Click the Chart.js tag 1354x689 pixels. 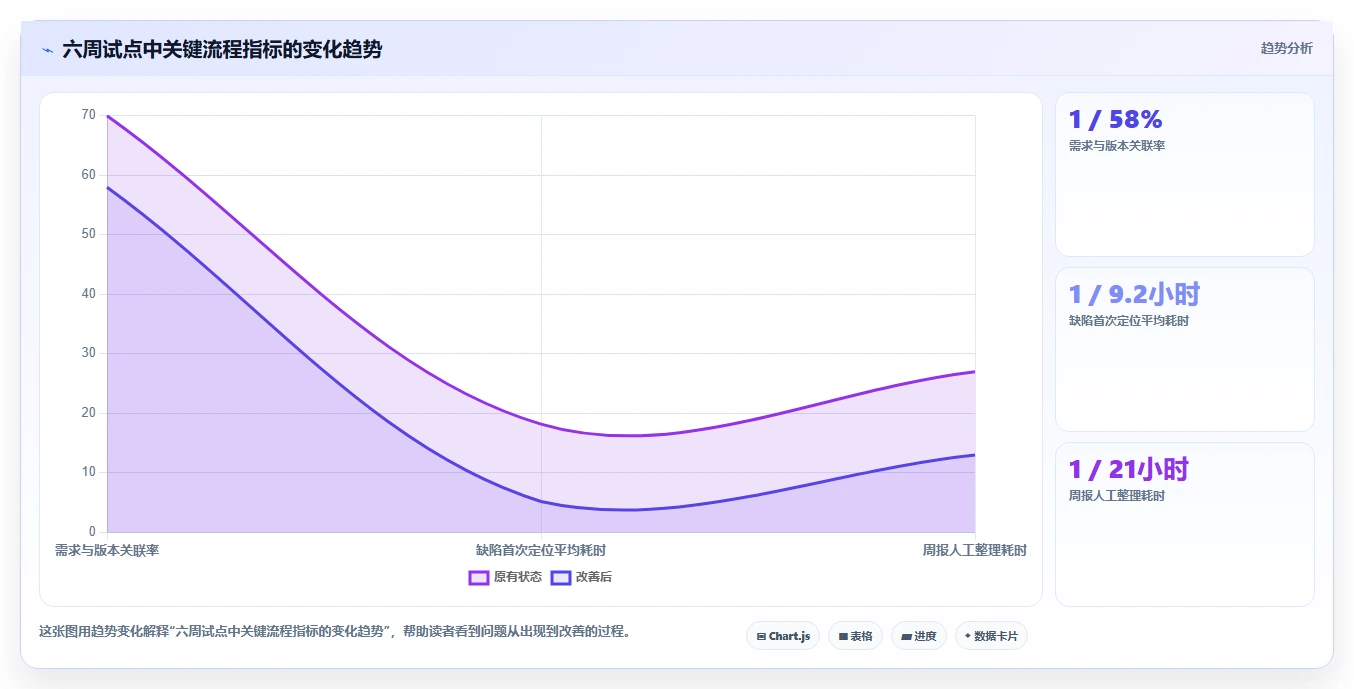(x=783, y=636)
